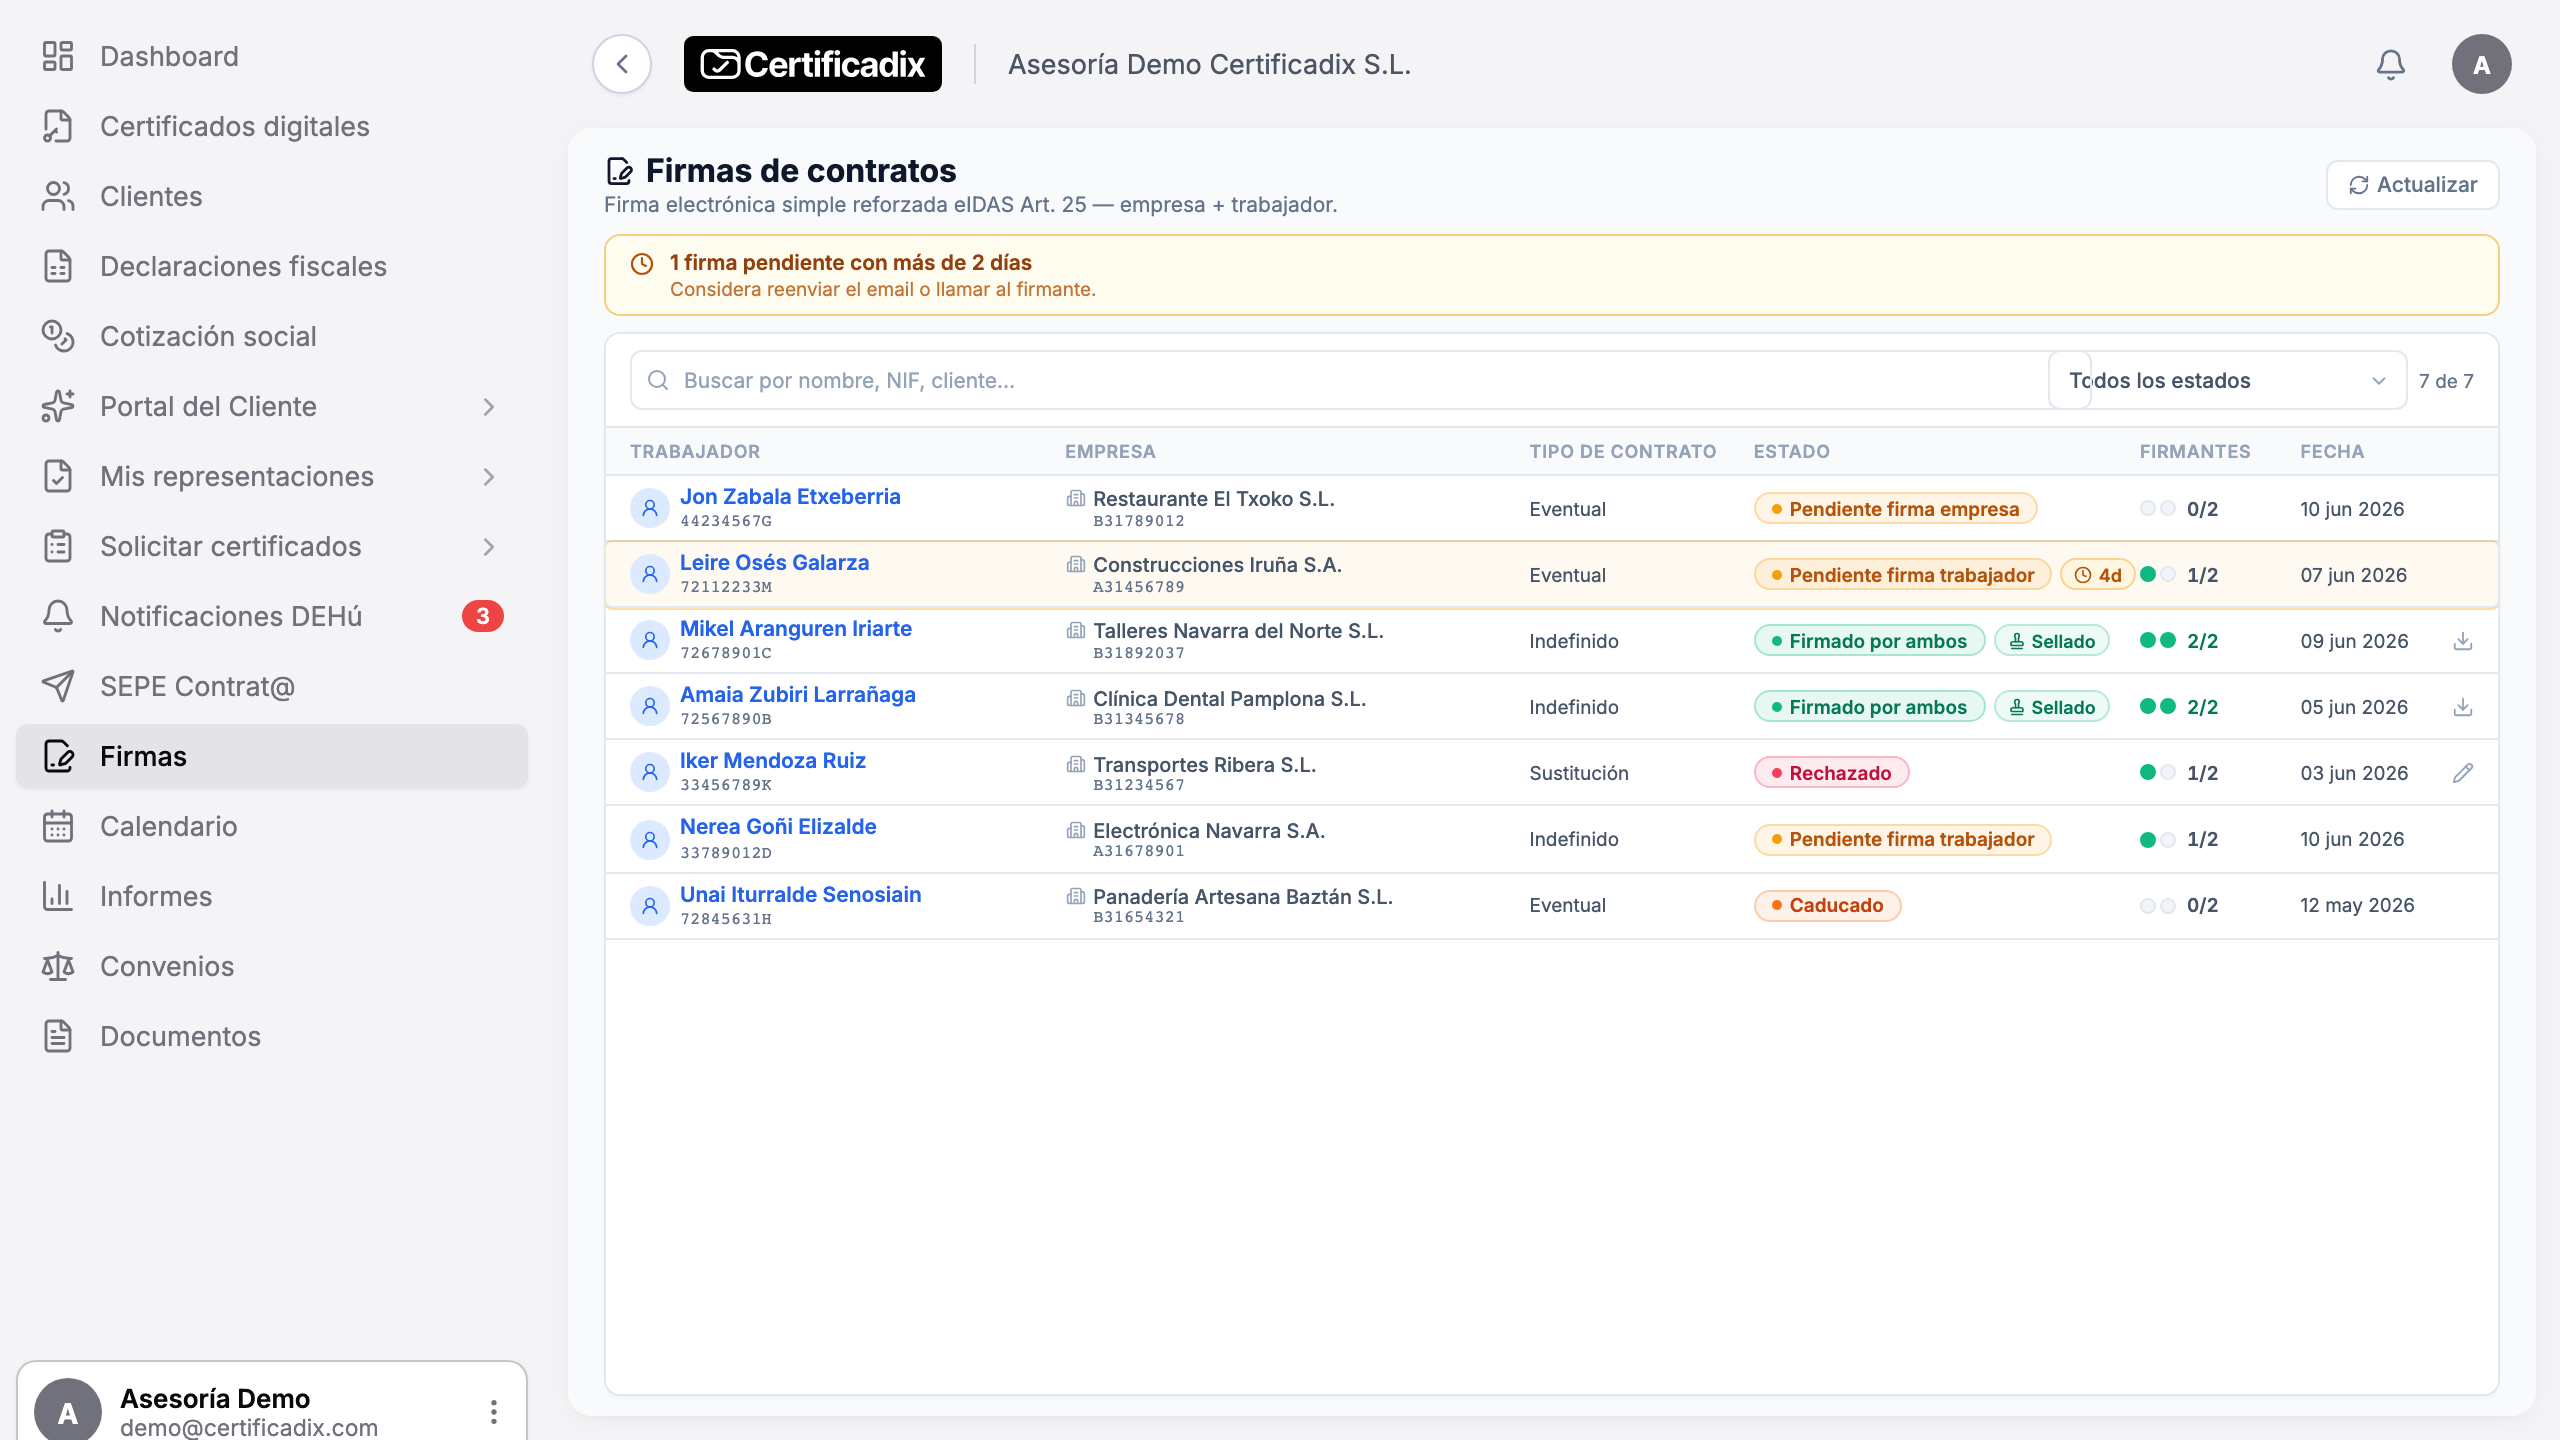Open Declaraciones fiscales menu item
Screen dimensions: 2560x1440
click(272, 266)
